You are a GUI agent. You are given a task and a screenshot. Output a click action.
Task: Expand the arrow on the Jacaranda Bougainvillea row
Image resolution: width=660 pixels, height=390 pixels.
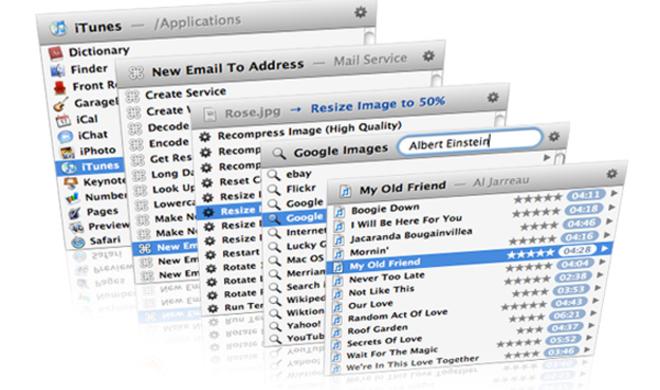(609, 221)
